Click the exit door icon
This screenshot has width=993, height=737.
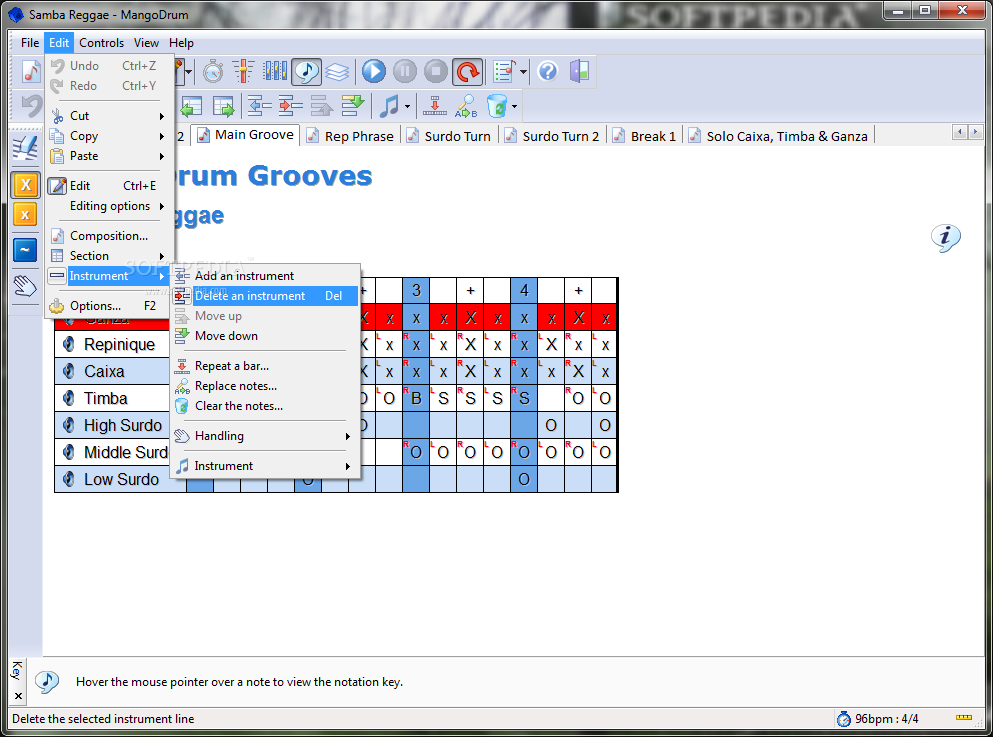[x=579, y=71]
